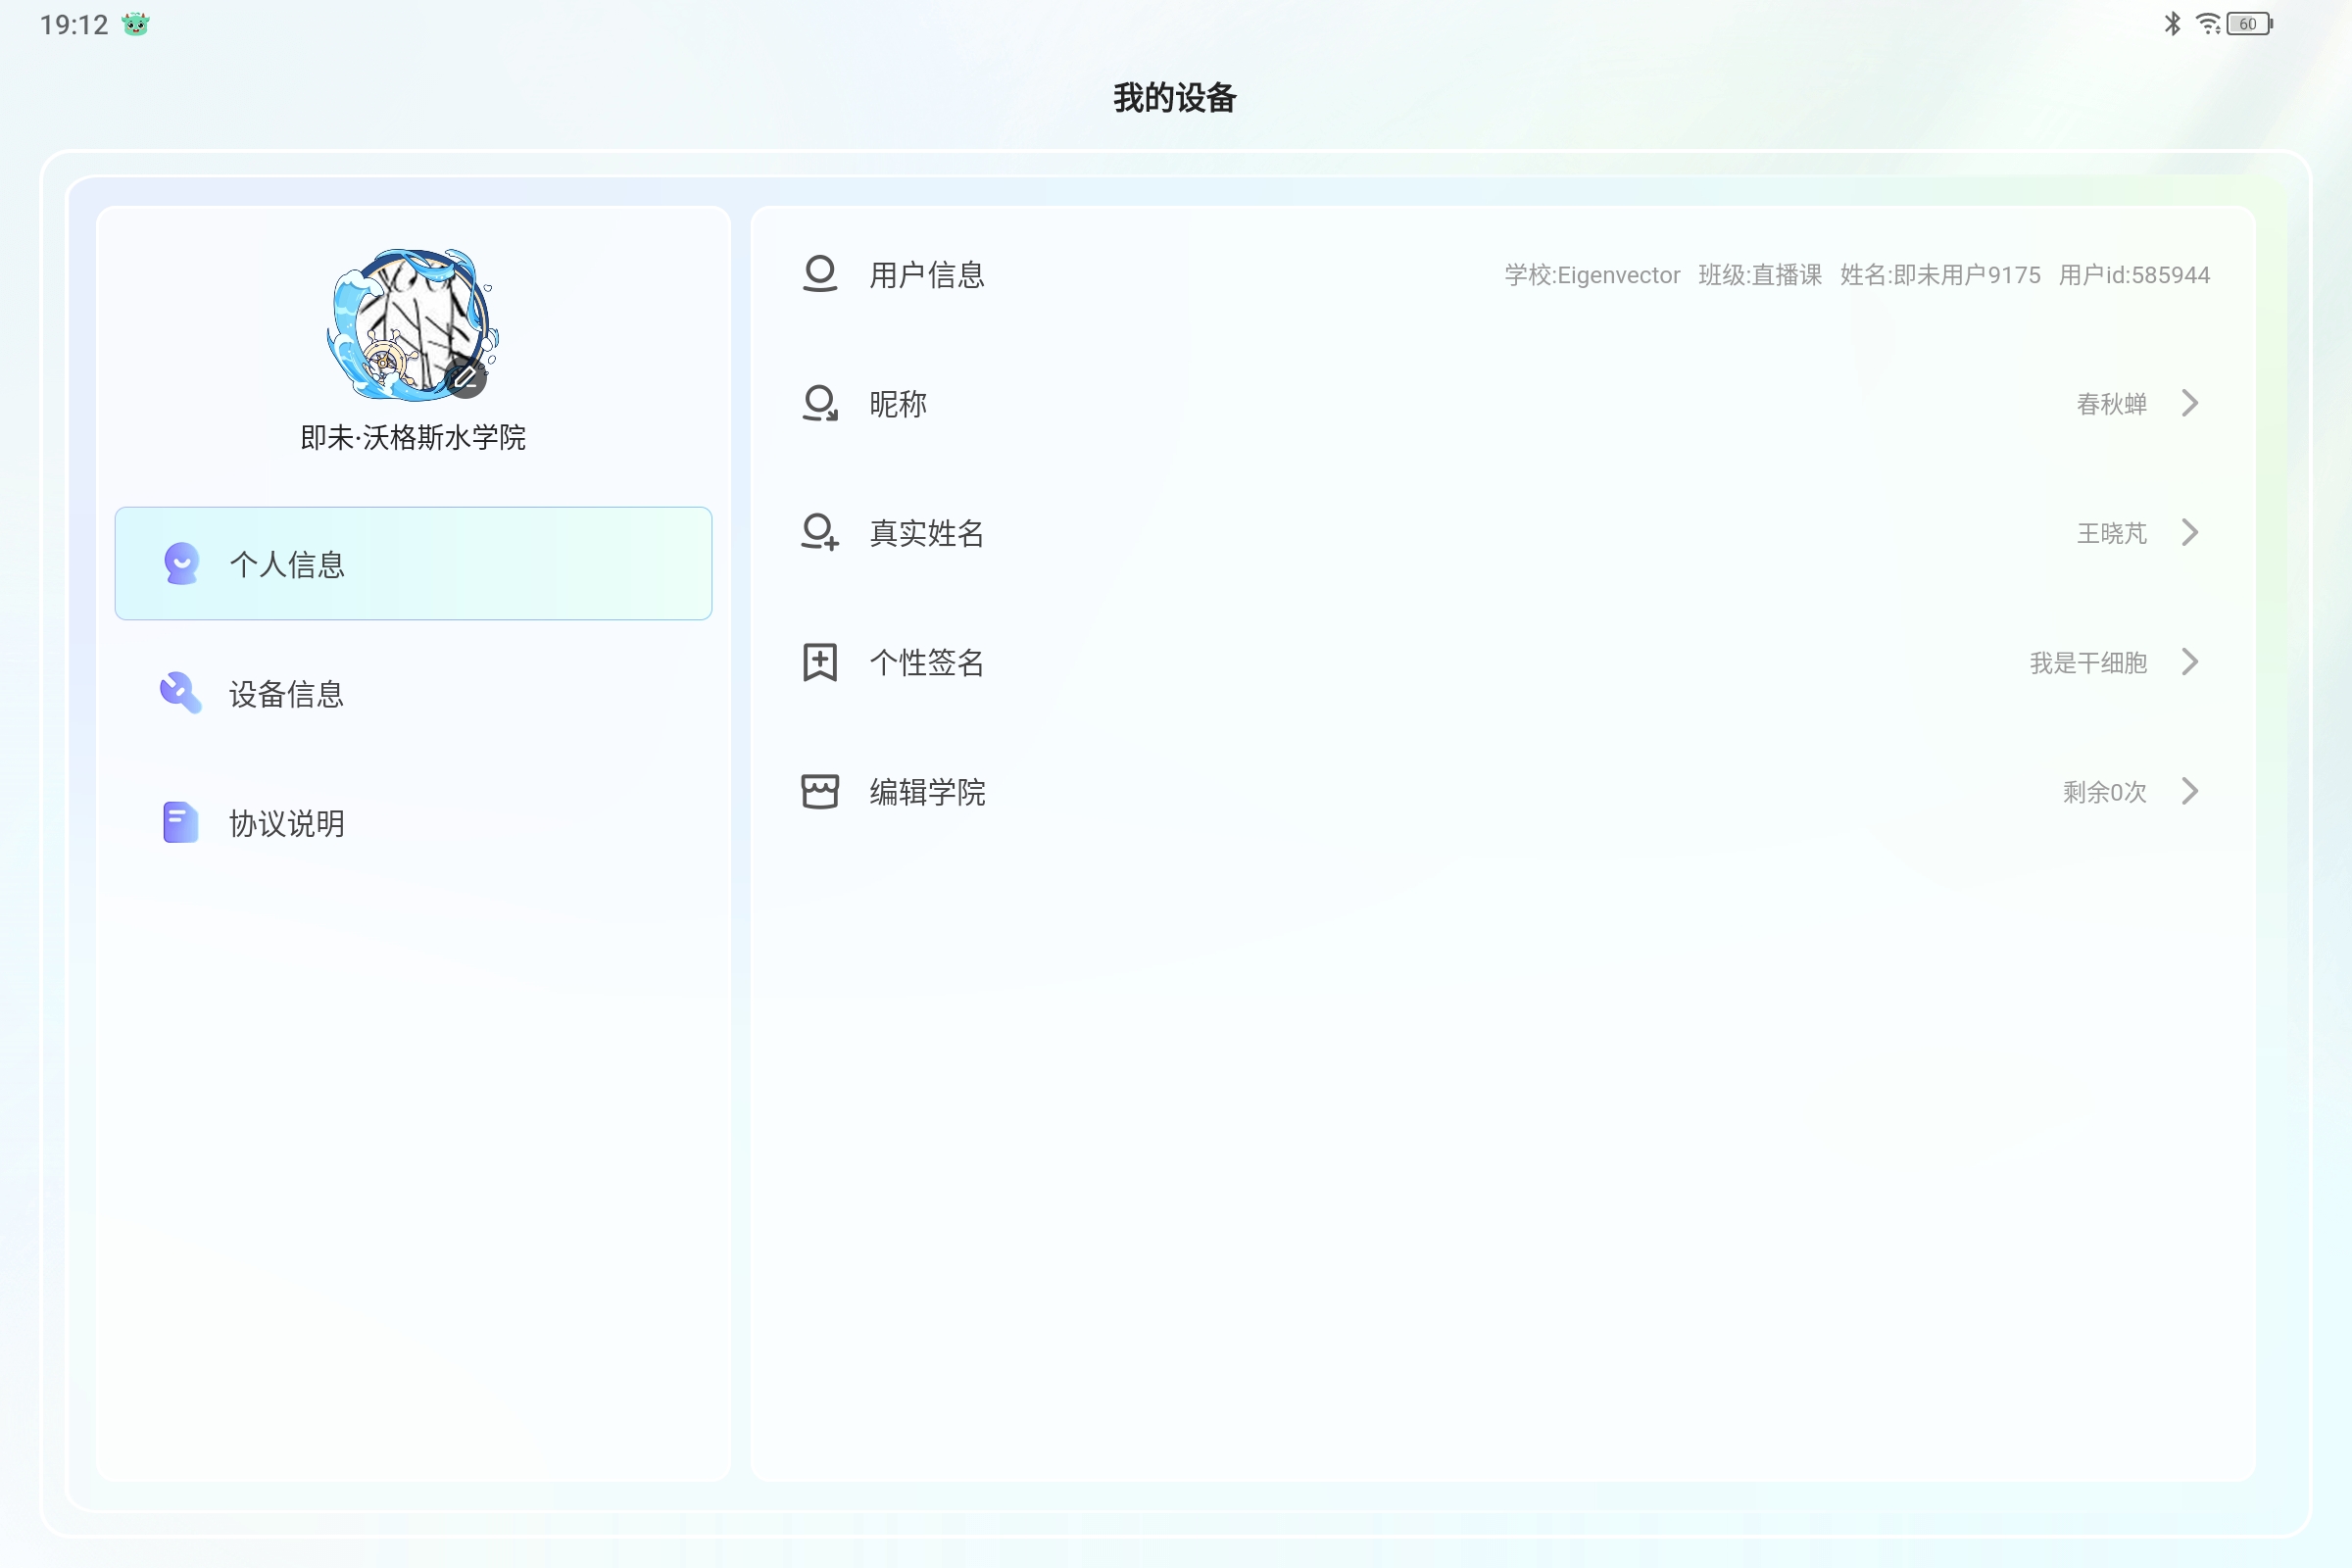Tap the avatar edit pencil icon
Image resolution: width=2352 pixels, height=1568 pixels.
466,378
